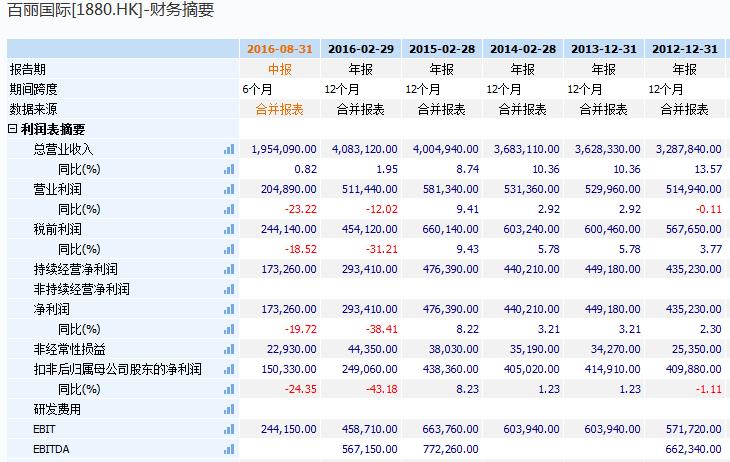Open chart icon for 扣非后归属母公司股东的净利润
The width and height of the screenshot is (730, 462).
click(229, 369)
